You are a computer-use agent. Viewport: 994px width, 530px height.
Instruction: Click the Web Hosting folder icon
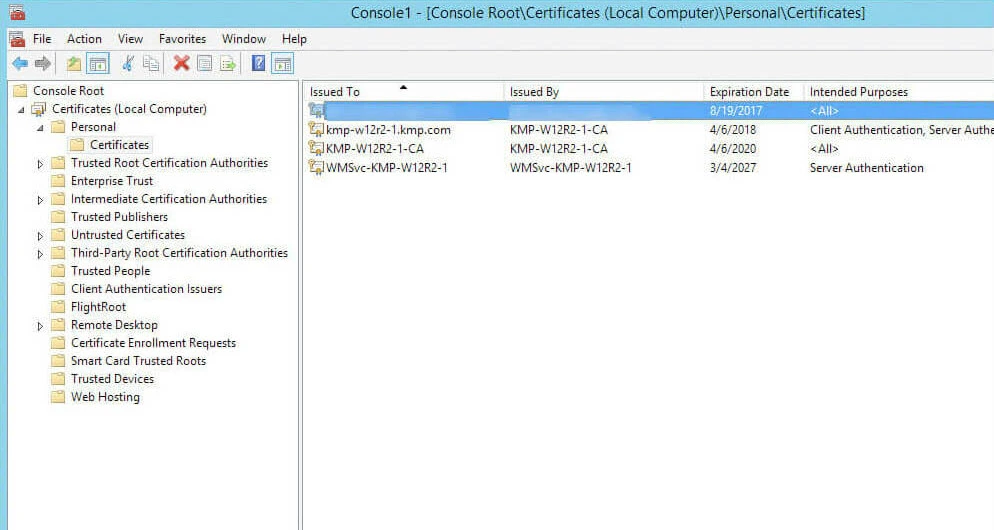pyautogui.click(x=58, y=397)
